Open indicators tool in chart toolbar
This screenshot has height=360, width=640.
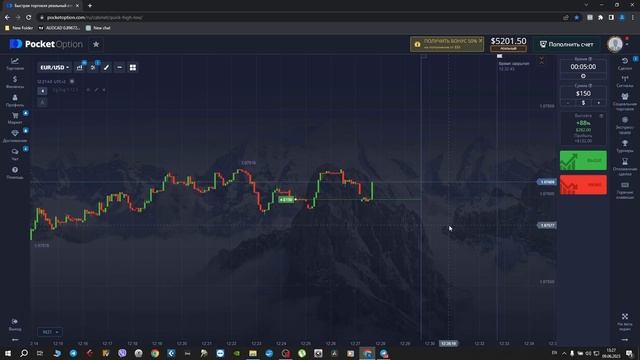click(93, 67)
